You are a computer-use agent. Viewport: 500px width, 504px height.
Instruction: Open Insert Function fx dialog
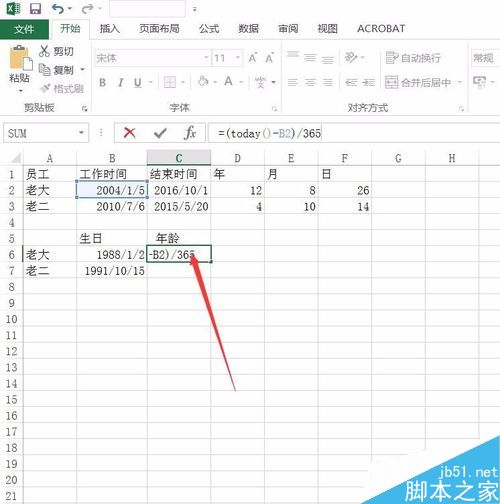point(190,133)
